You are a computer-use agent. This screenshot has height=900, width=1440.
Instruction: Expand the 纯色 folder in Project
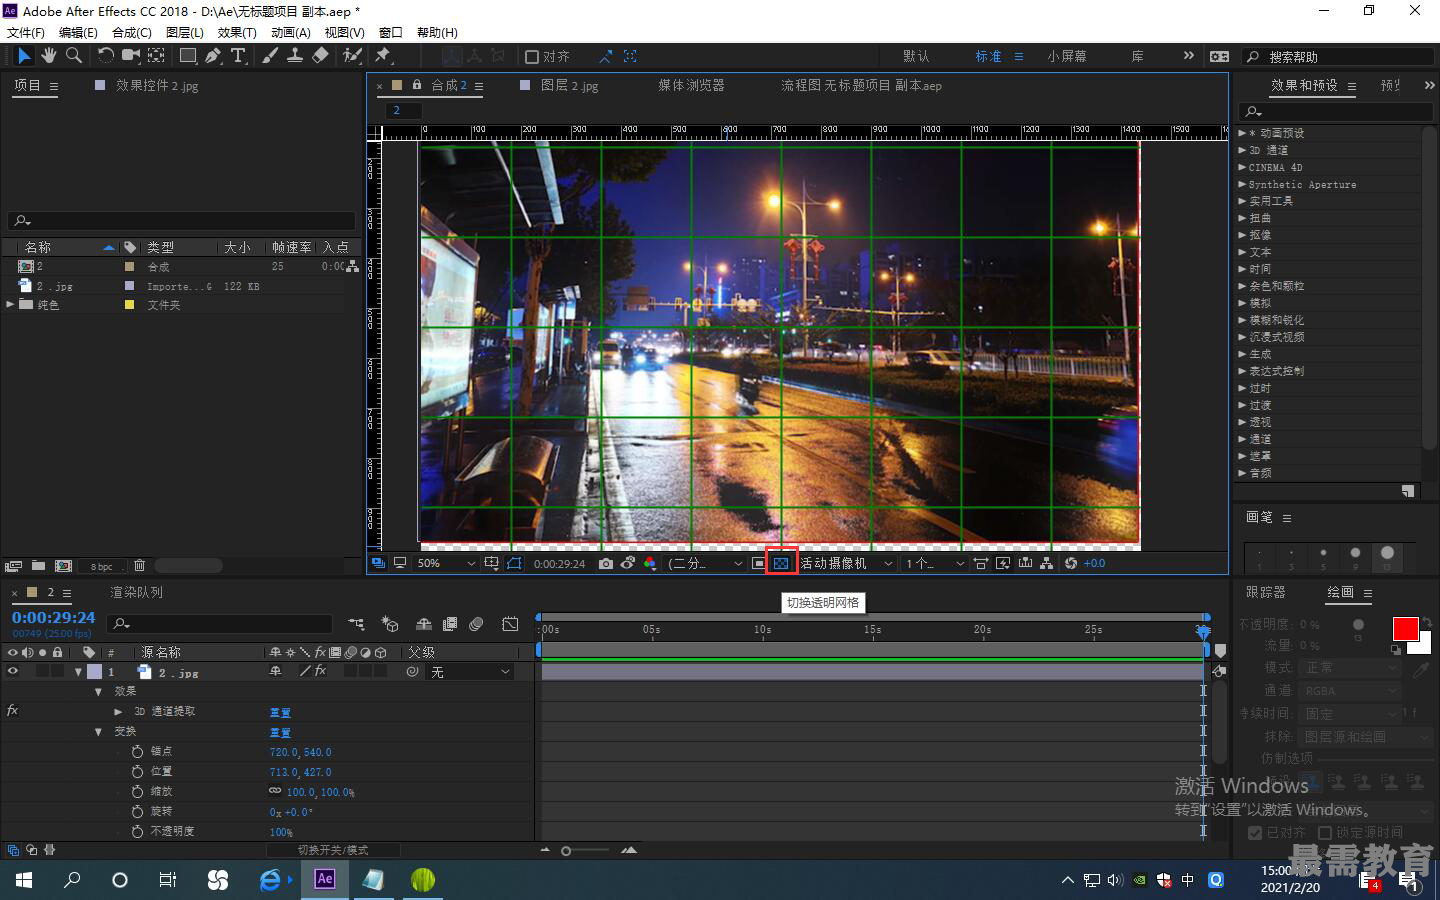[10, 305]
